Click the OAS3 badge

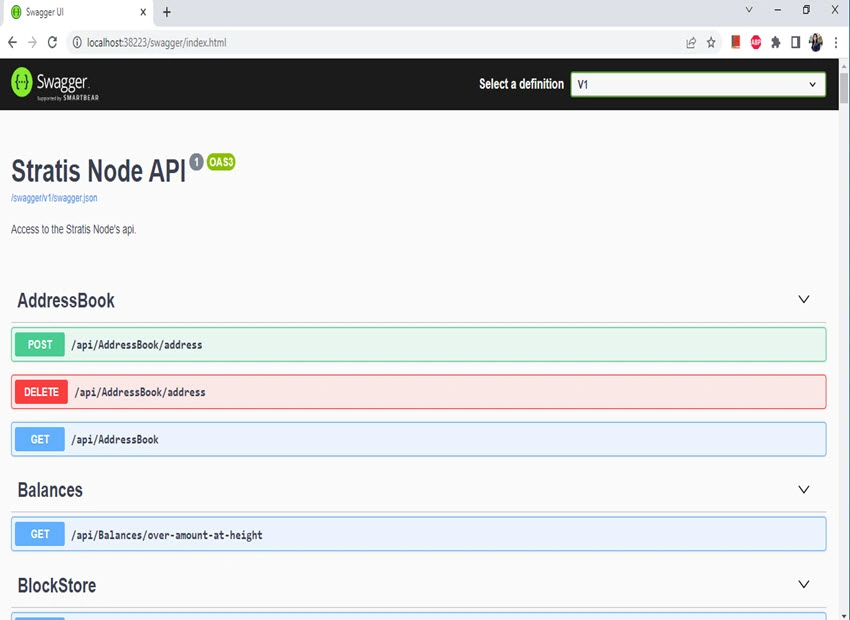click(221, 162)
